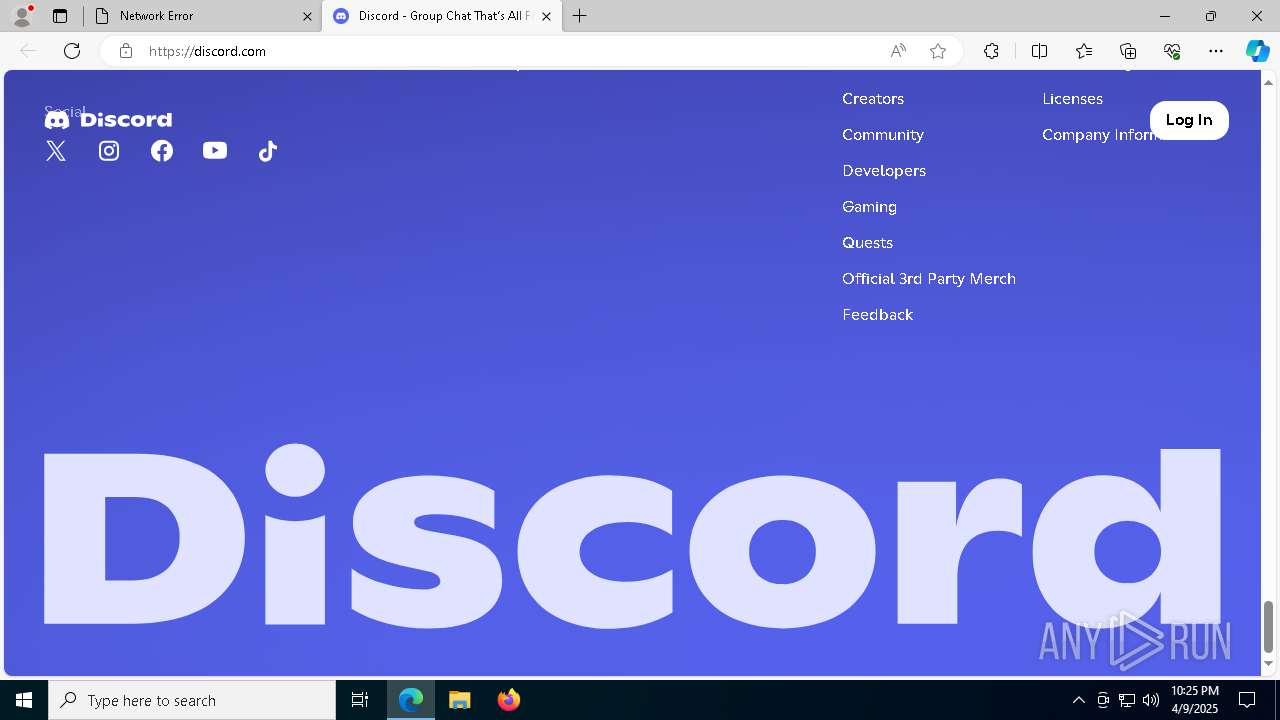Open the Windows Start menu
This screenshot has width=1280, height=720.
point(24,700)
